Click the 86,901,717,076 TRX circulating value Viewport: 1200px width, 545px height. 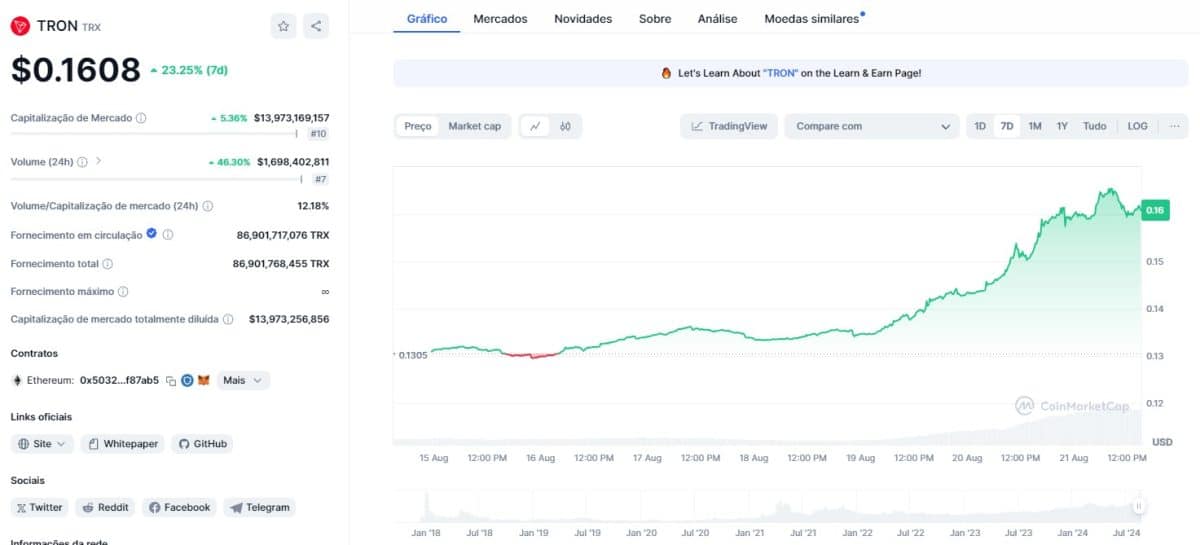[x=283, y=235]
